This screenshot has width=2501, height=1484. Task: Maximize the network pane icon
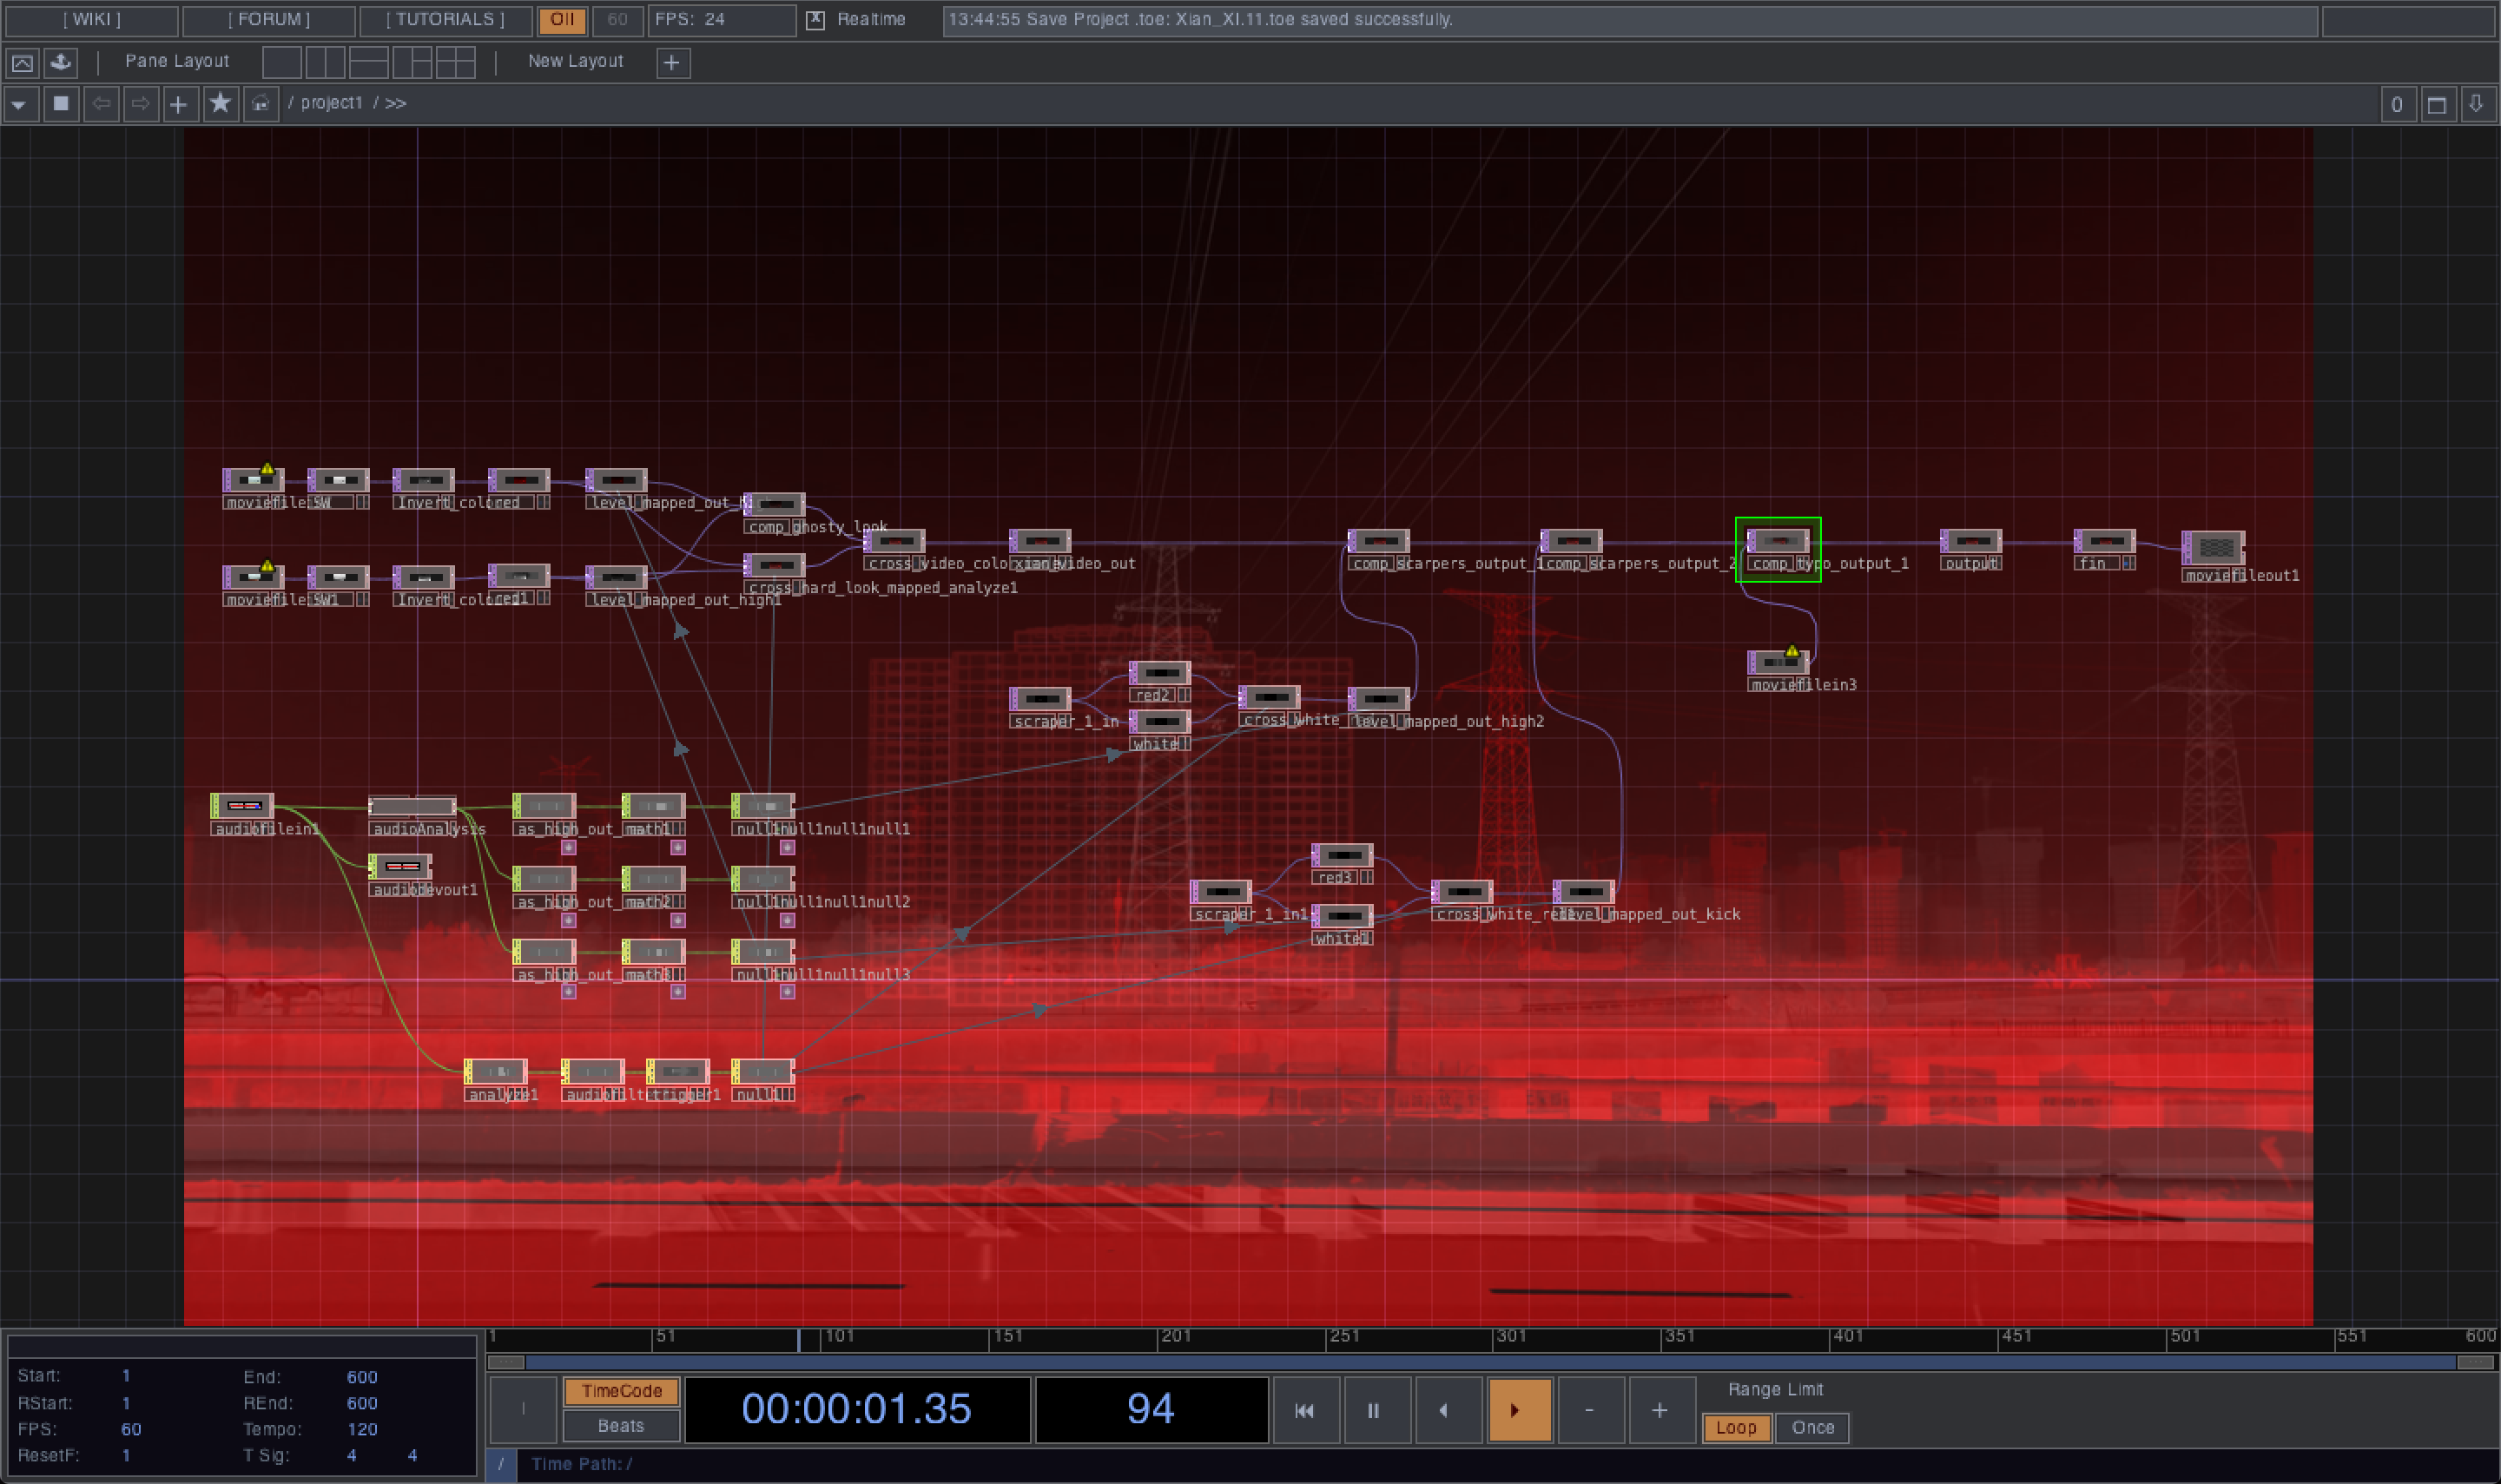[2437, 105]
